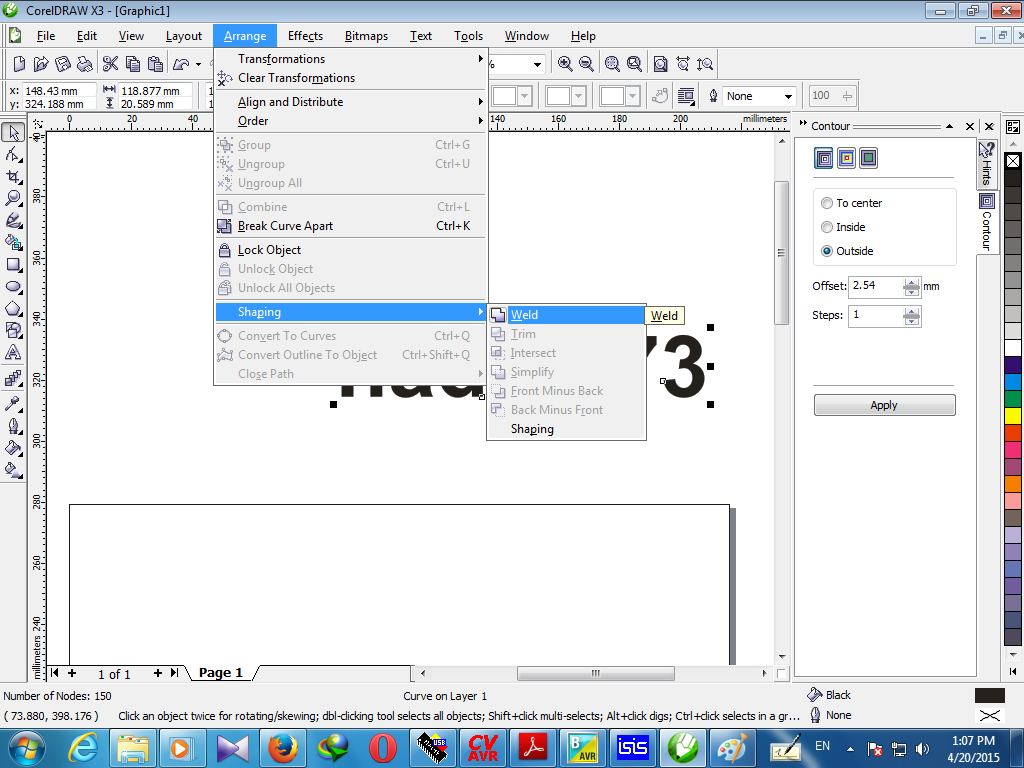Adjust the Offset value stepper

point(912,286)
